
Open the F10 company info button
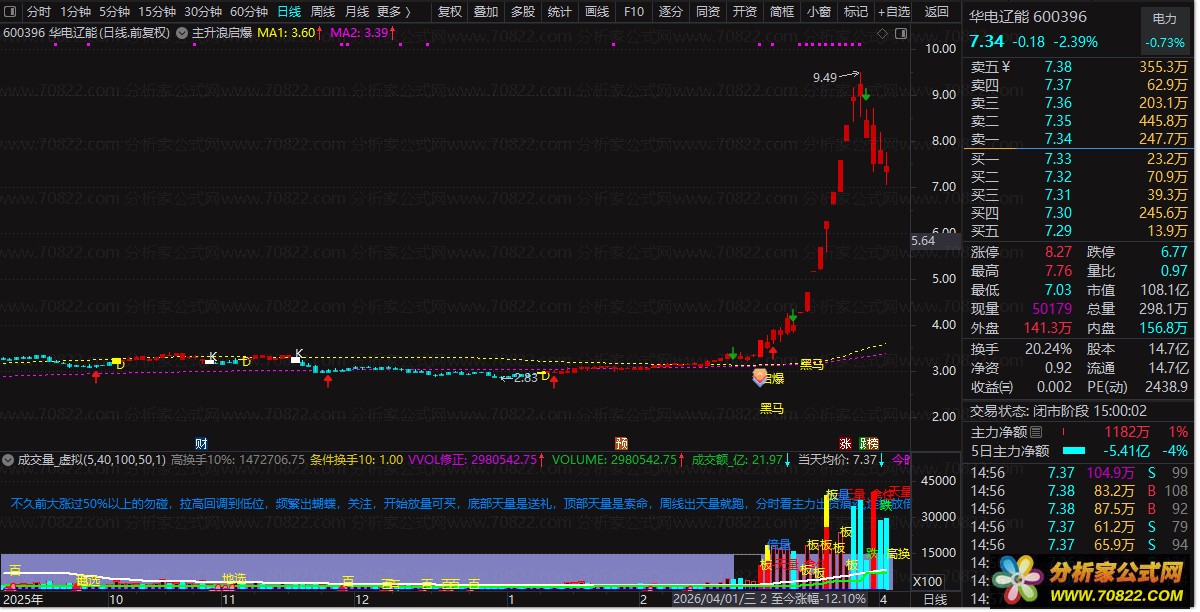pos(634,12)
